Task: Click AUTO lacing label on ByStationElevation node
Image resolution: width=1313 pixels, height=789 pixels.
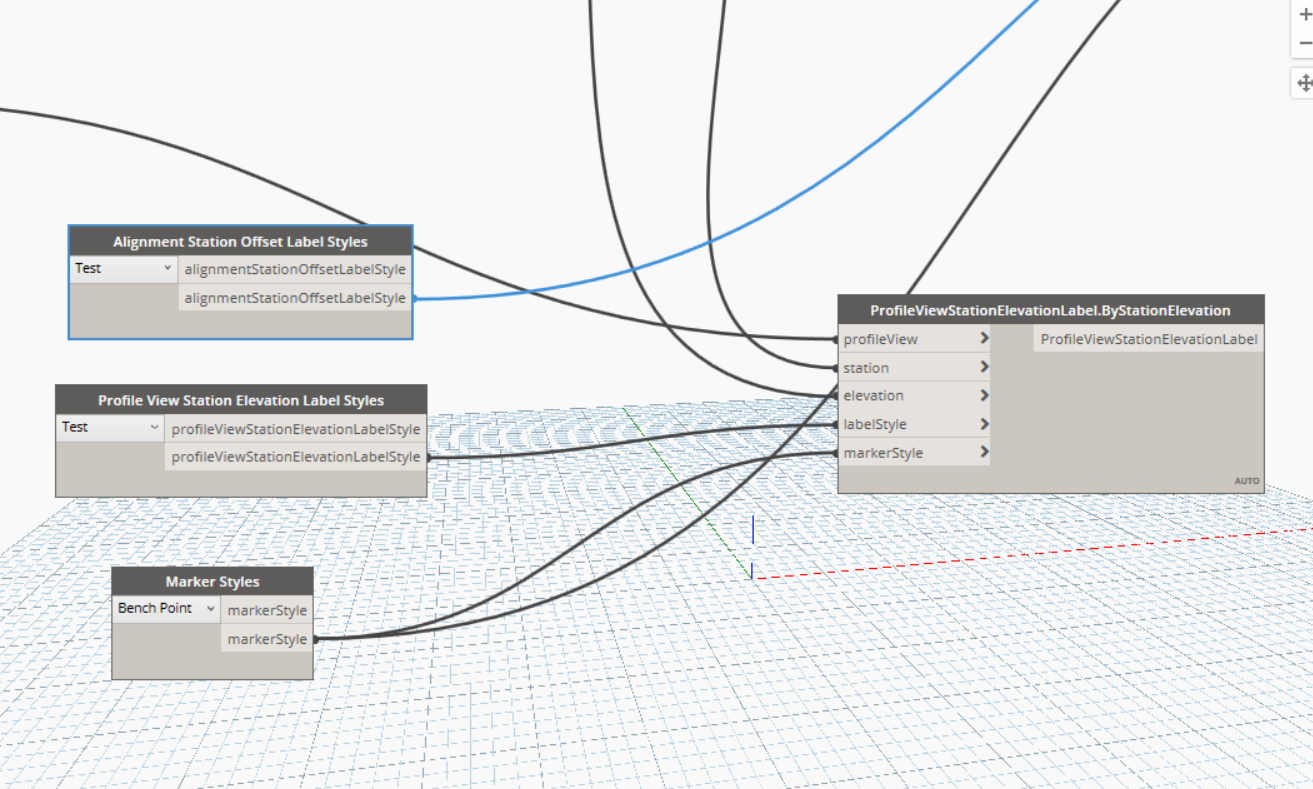Action: click(x=1247, y=481)
